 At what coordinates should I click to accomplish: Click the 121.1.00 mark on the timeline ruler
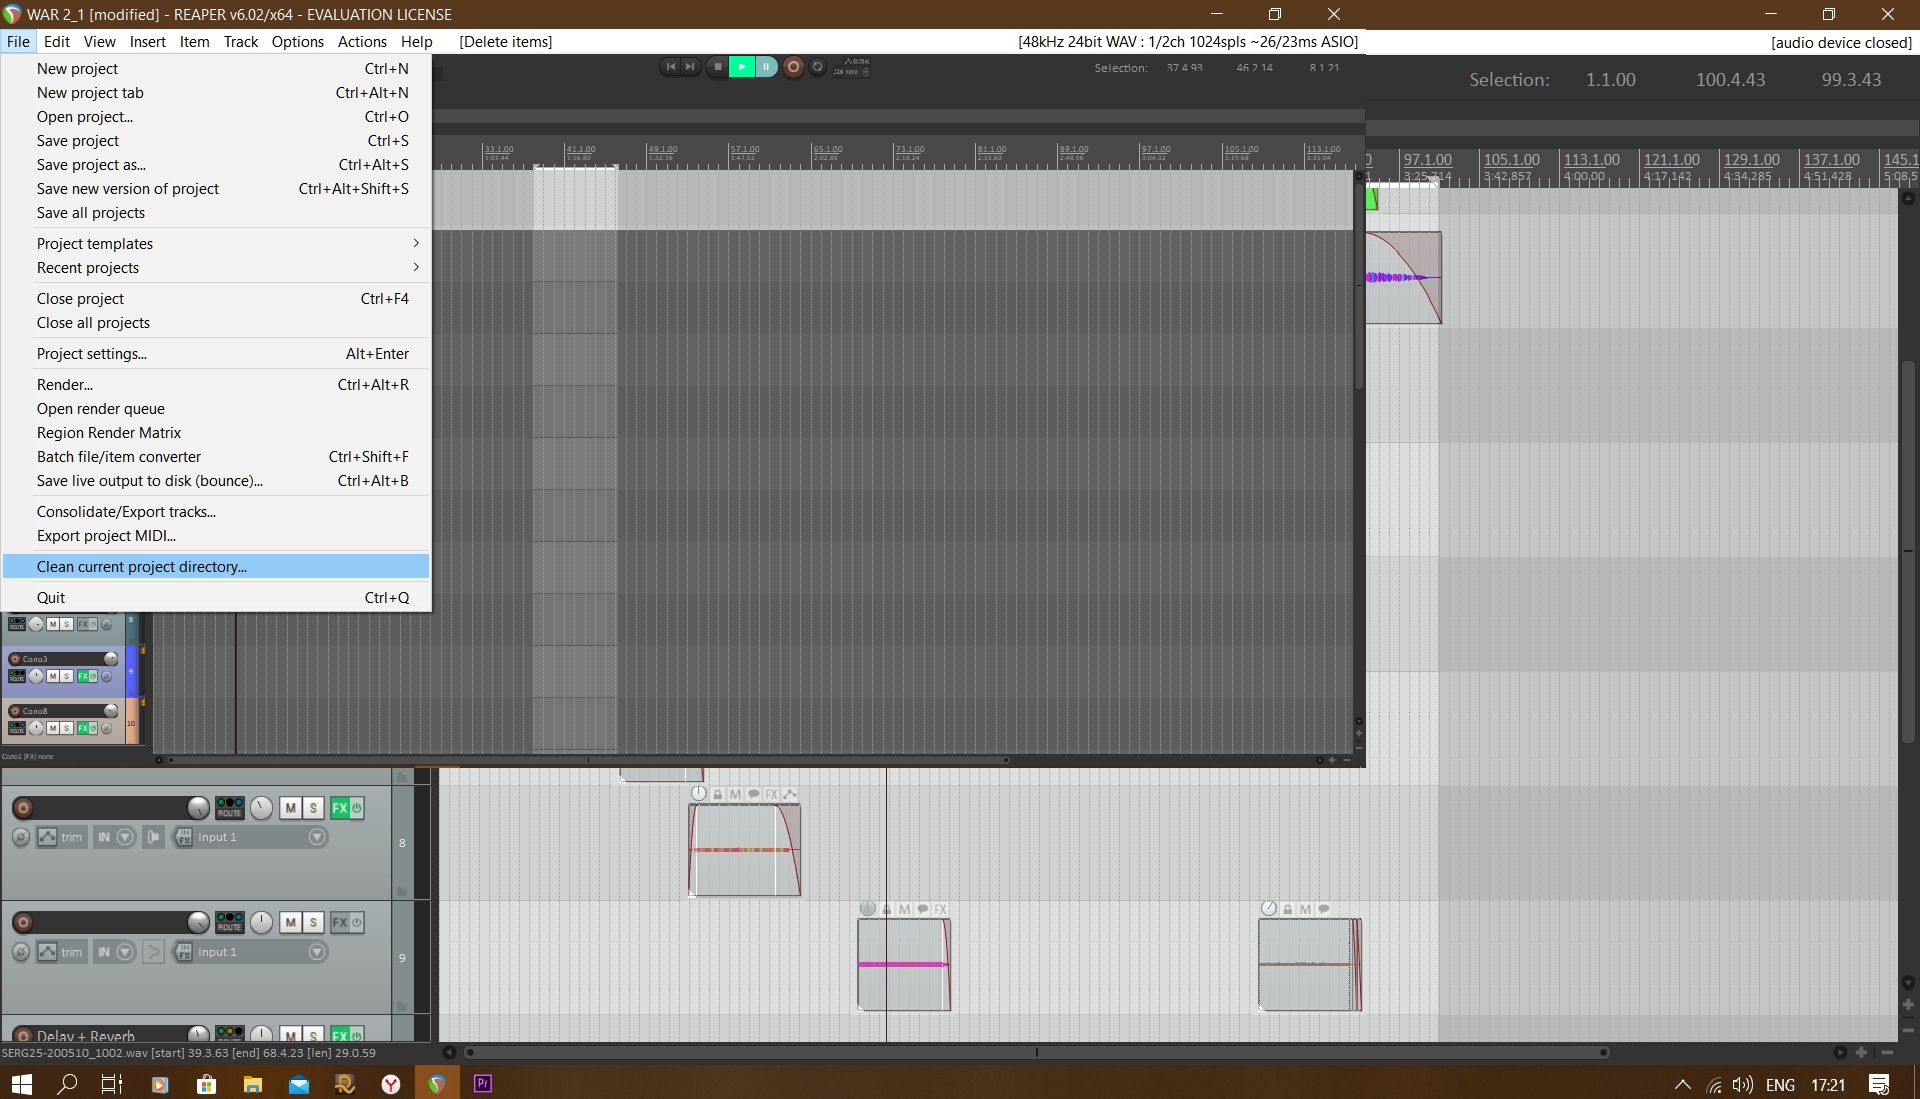1671,160
